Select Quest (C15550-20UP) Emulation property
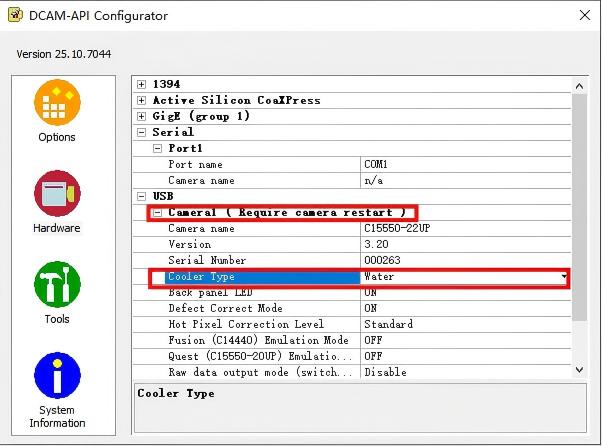Viewport: 602px width, 446px height. (x=260, y=357)
